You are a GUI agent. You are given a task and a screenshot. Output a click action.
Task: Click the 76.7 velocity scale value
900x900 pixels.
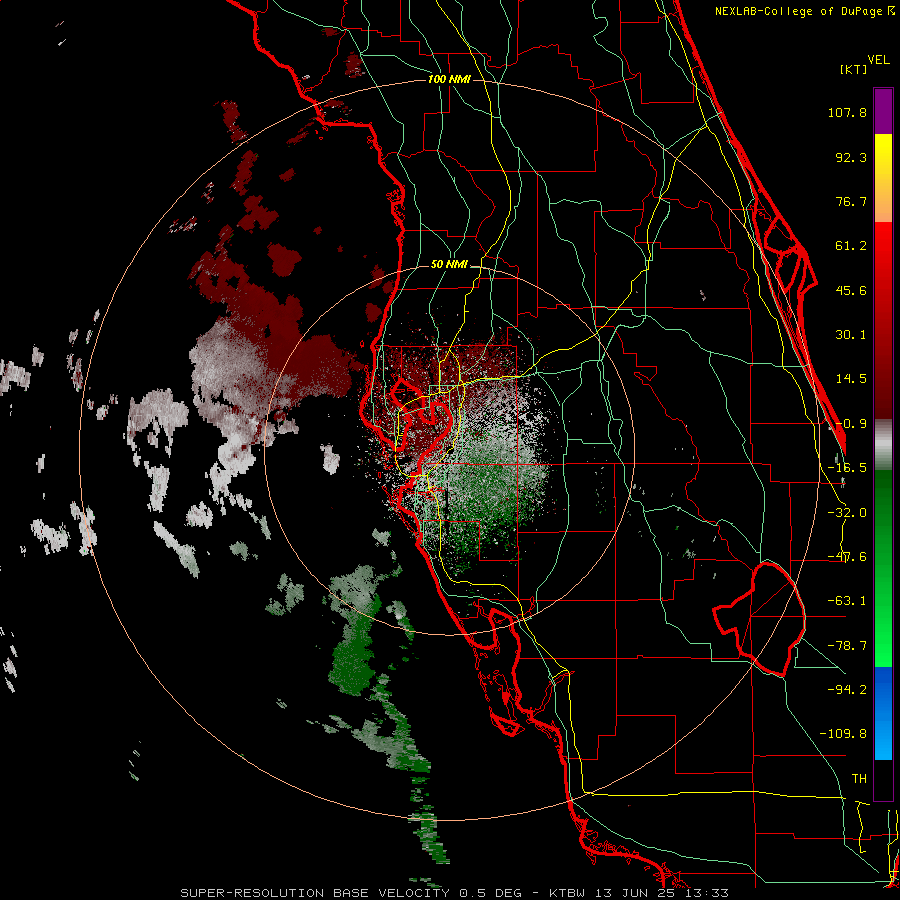pyautogui.click(x=851, y=201)
